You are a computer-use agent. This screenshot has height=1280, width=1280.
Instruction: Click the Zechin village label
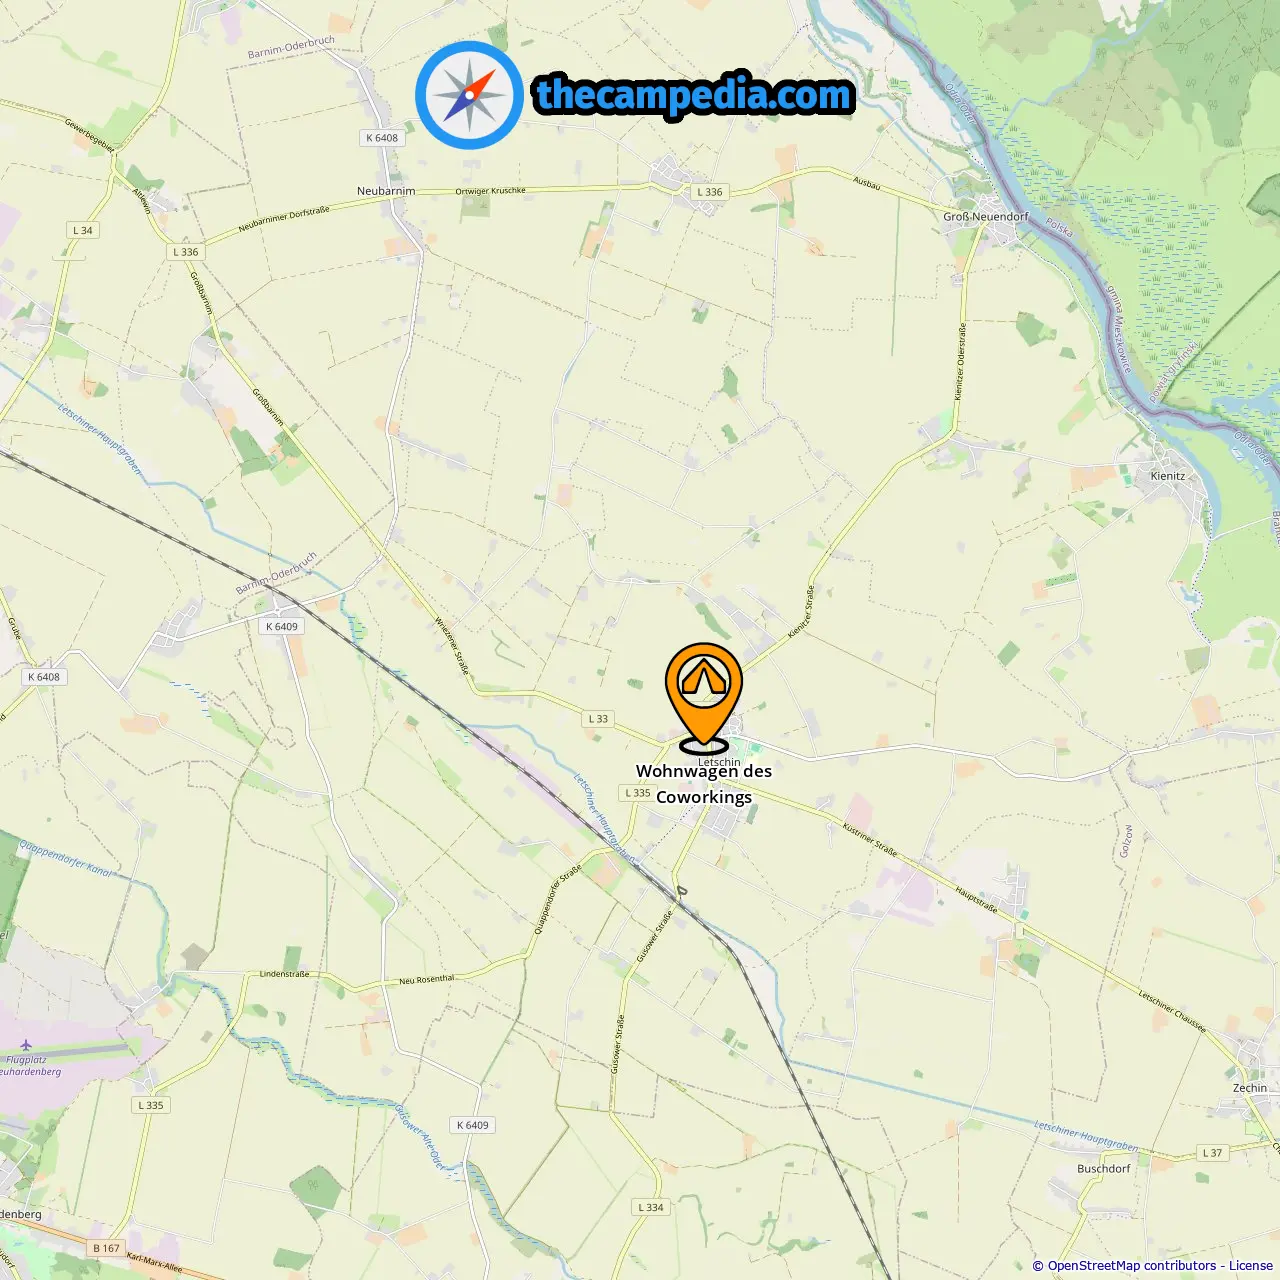coord(1250,1088)
